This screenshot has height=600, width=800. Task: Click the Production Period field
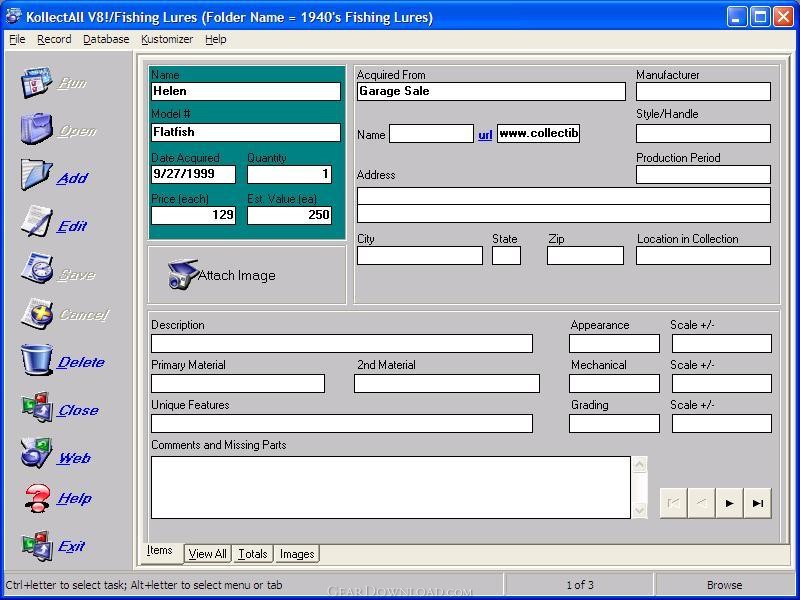click(x=703, y=174)
